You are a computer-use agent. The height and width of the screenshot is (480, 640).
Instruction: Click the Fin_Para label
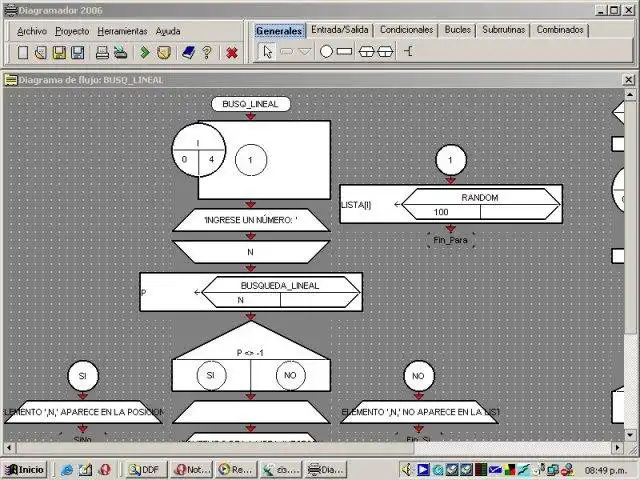[x=450, y=240]
